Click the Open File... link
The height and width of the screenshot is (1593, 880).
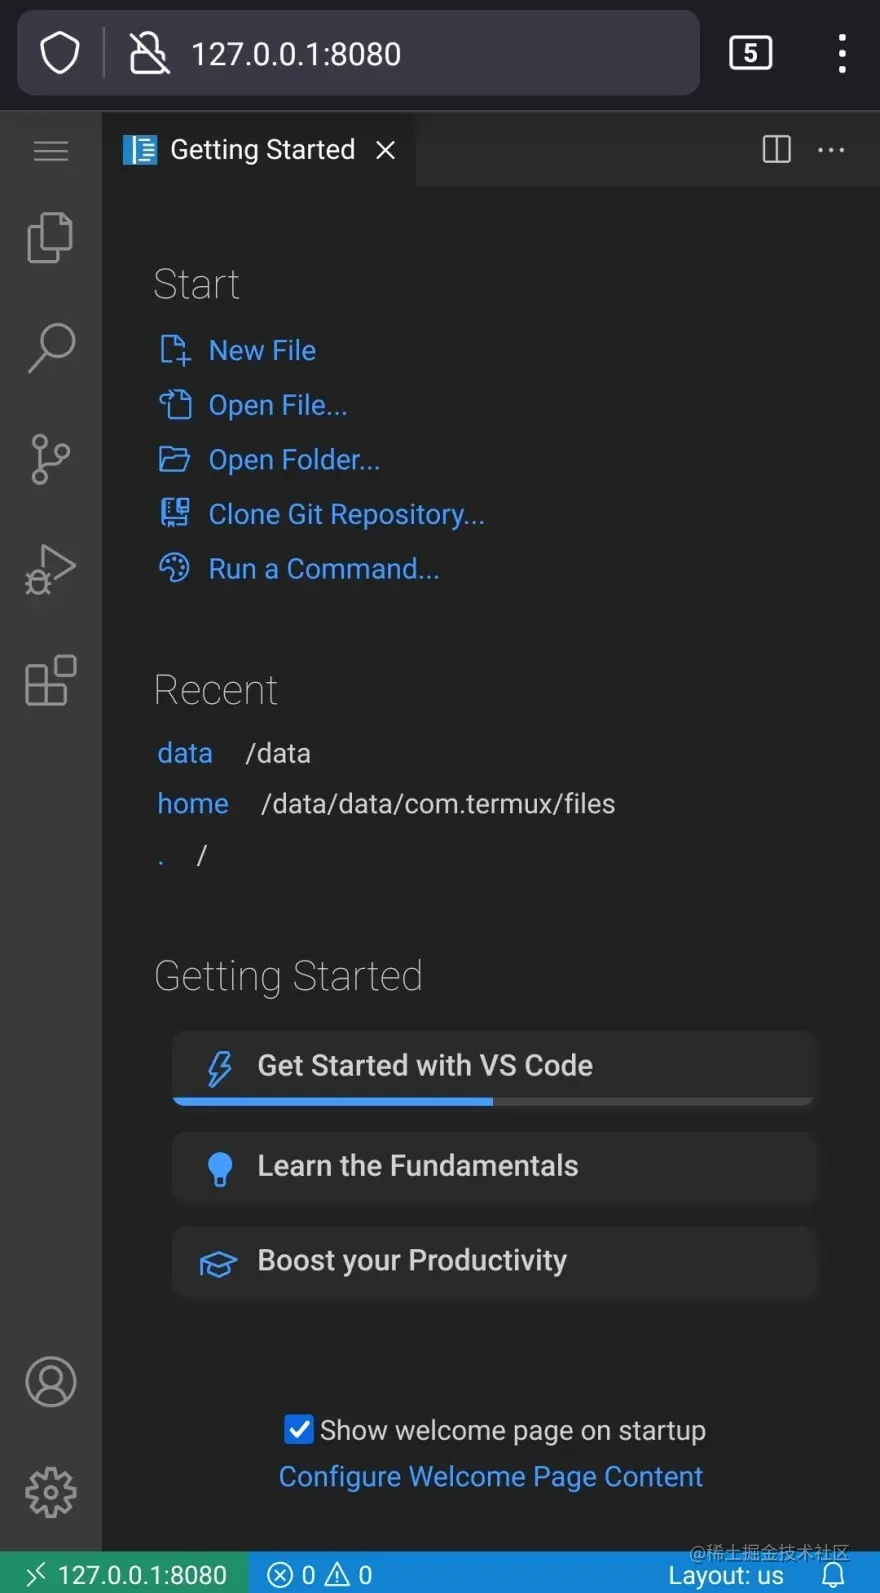[278, 405]
